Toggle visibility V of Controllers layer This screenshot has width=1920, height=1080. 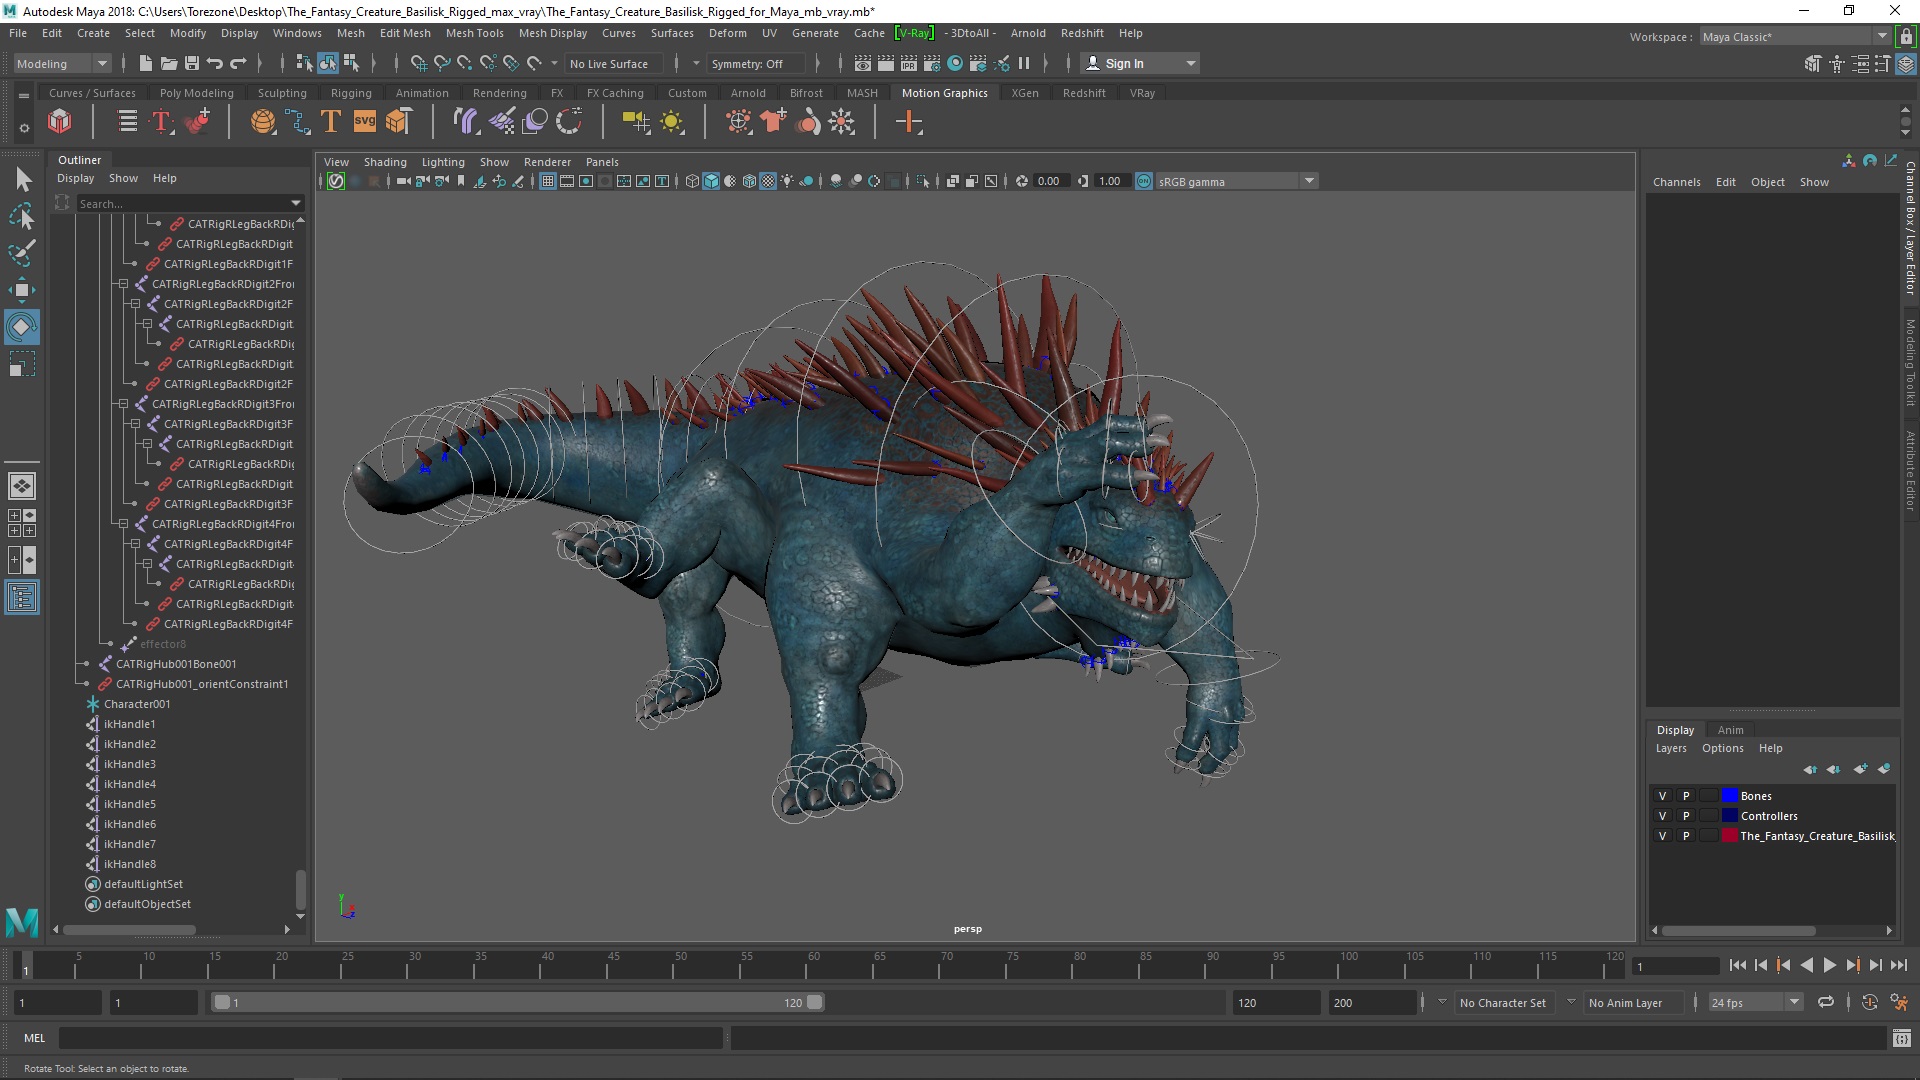point(1662,816)
